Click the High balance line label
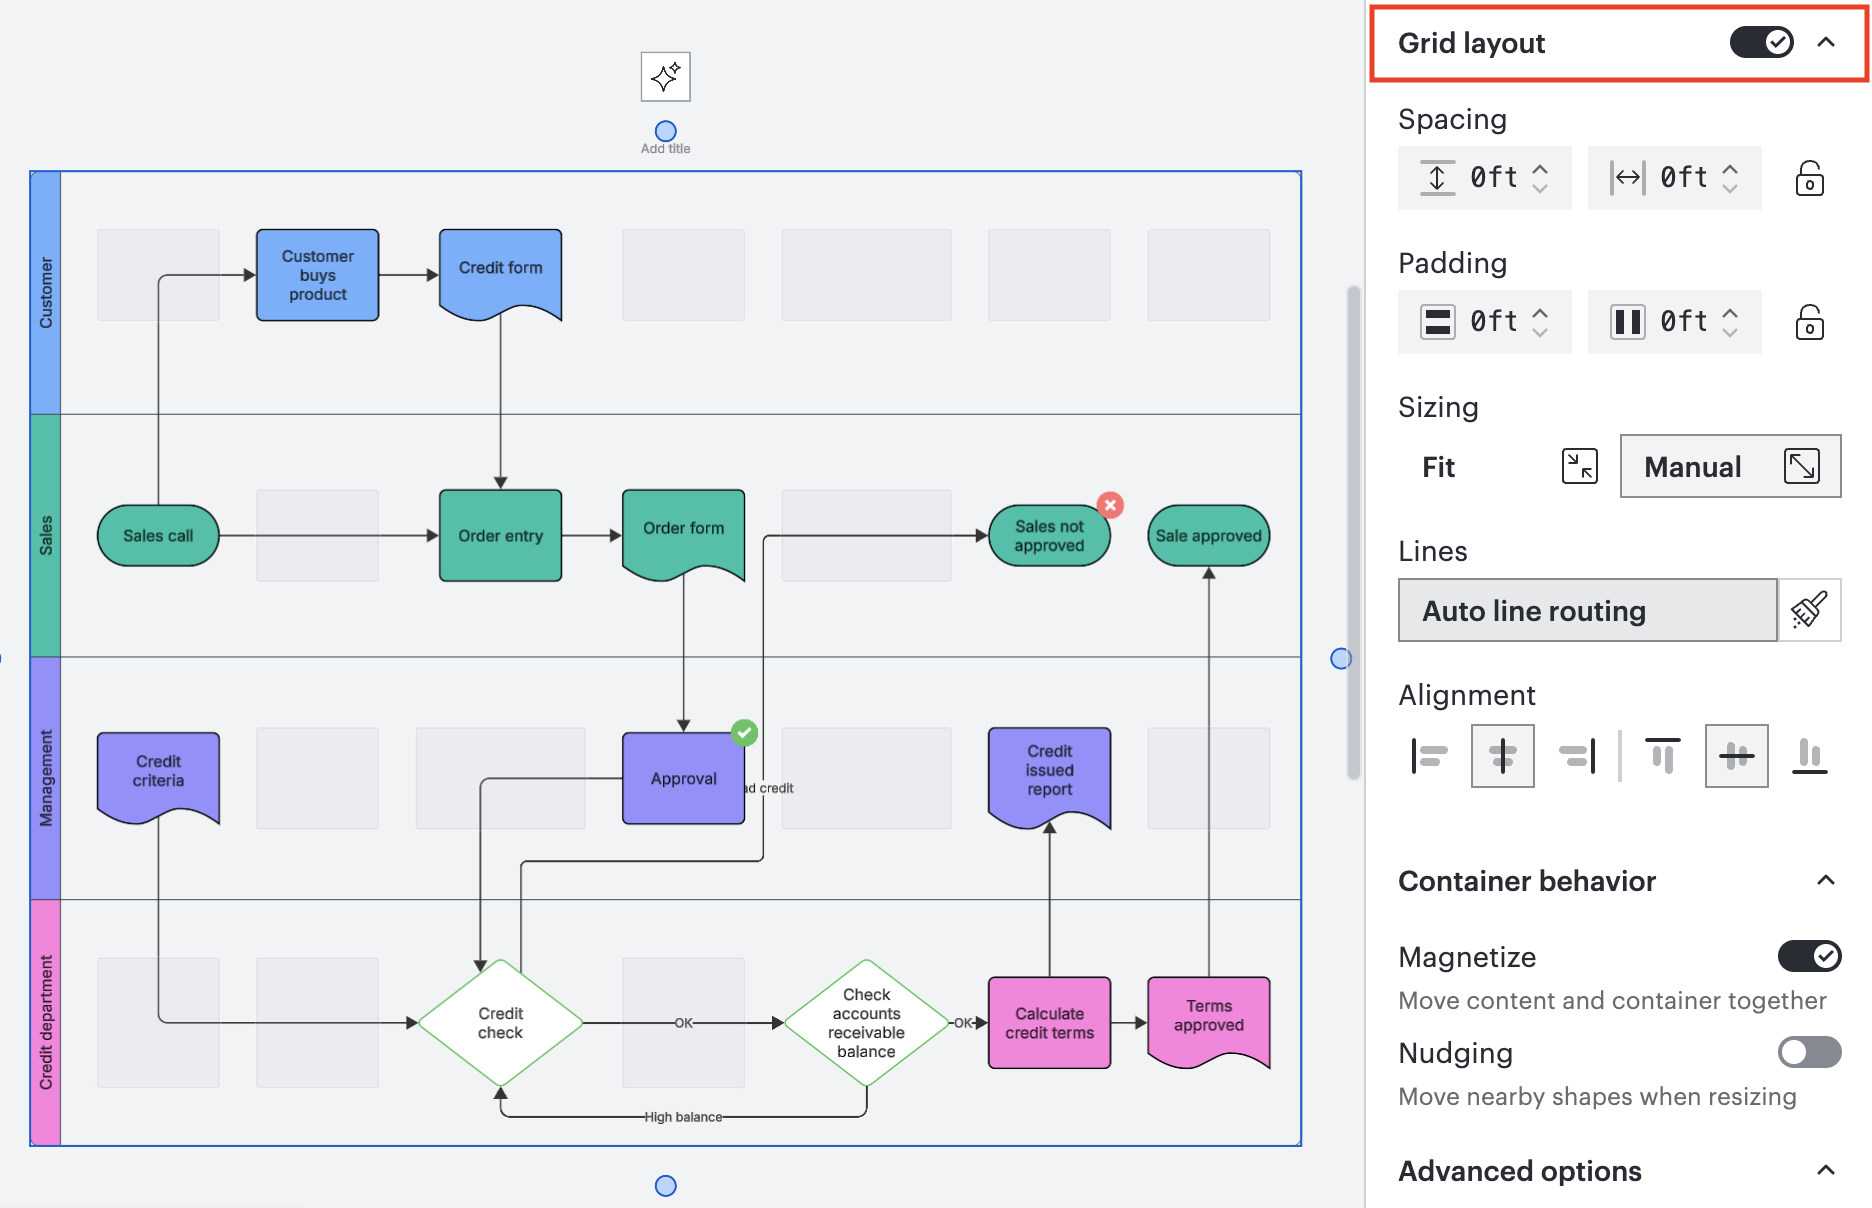The width and height of the screenshot is (1872, 1208). coord(683,1117)
